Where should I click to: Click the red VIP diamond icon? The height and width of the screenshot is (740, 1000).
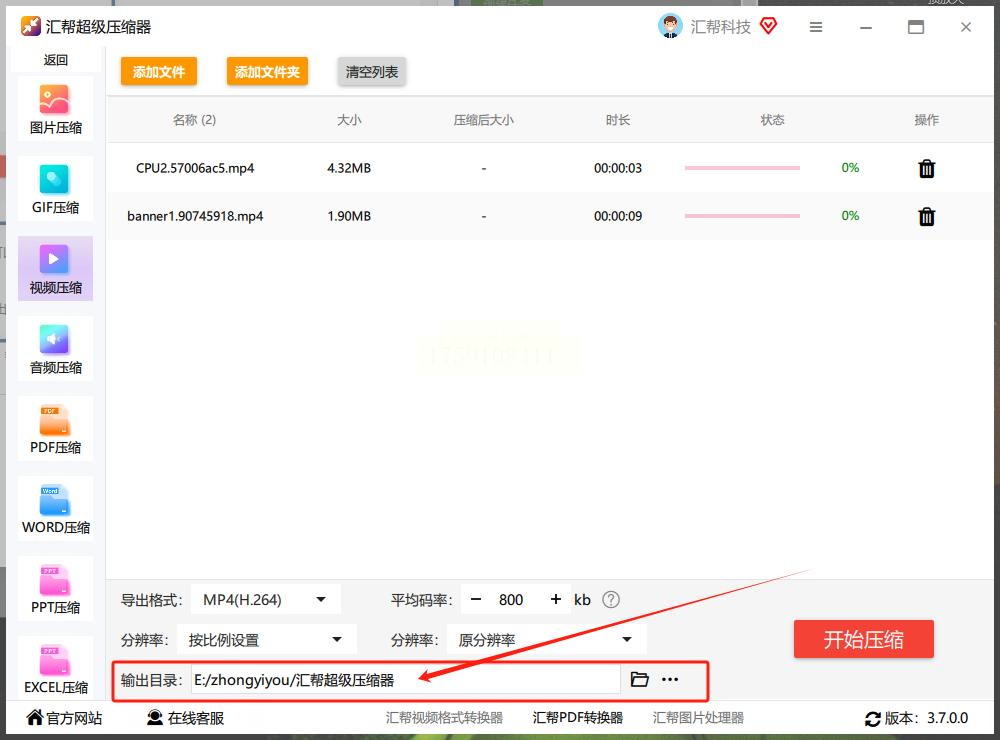[x=768, y=26]
